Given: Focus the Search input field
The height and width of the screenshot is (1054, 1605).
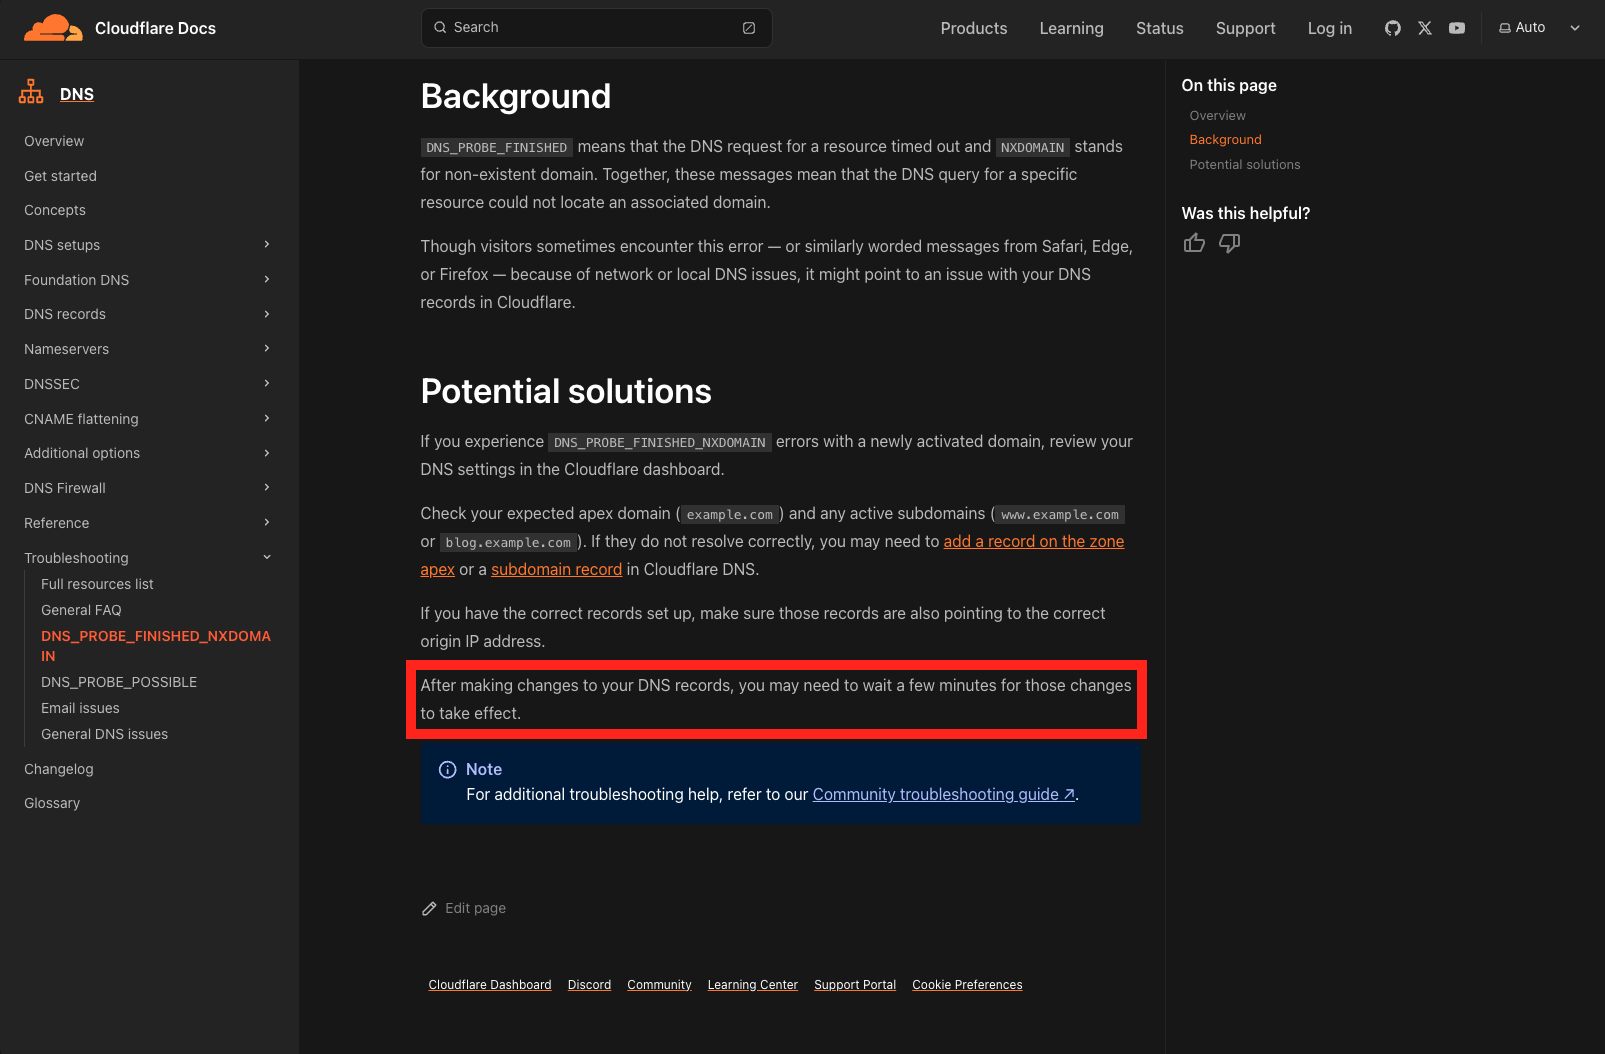Looking at the screenshot, I should 596,28.
